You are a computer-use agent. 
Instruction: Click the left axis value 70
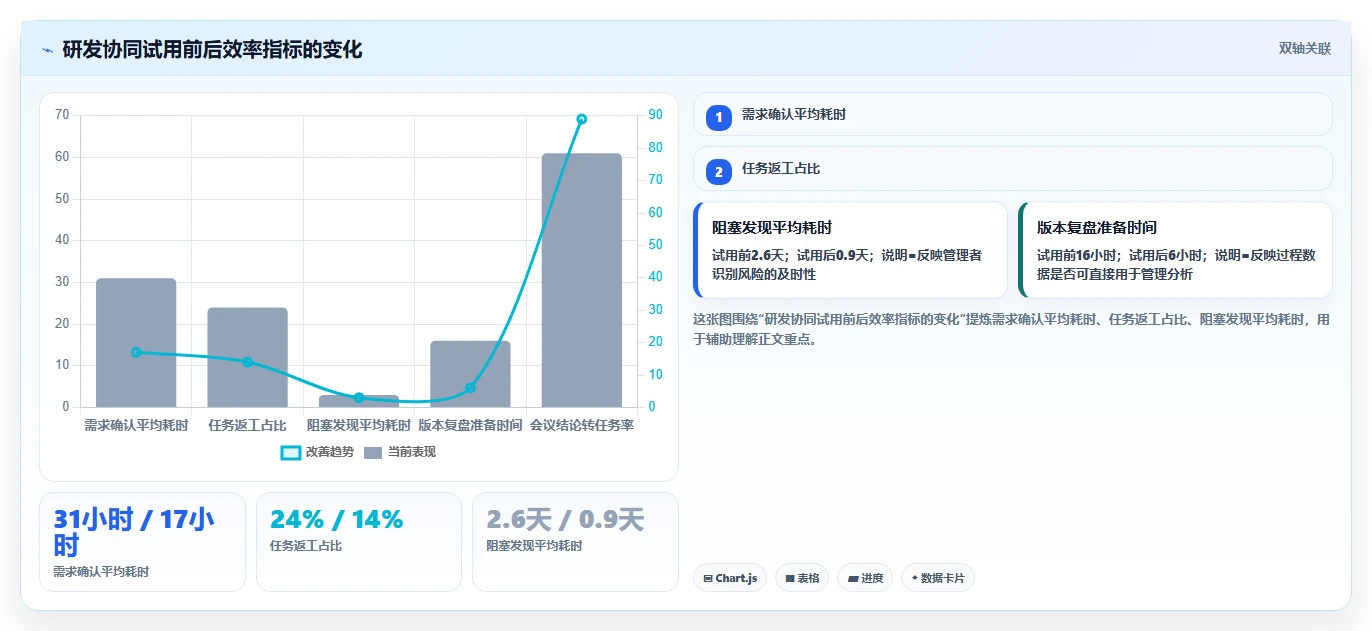click(62, 115)
